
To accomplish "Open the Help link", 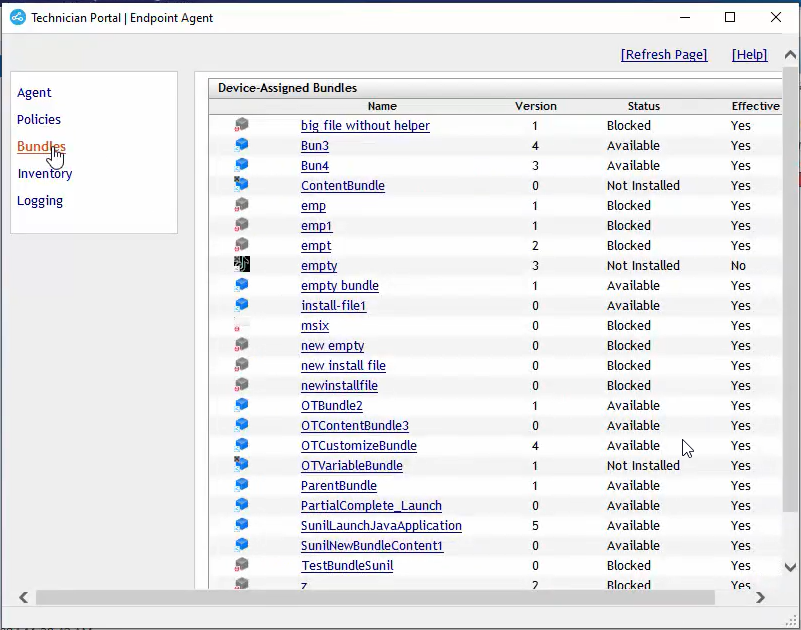I will pyautogui.click(x=748, y=55).
